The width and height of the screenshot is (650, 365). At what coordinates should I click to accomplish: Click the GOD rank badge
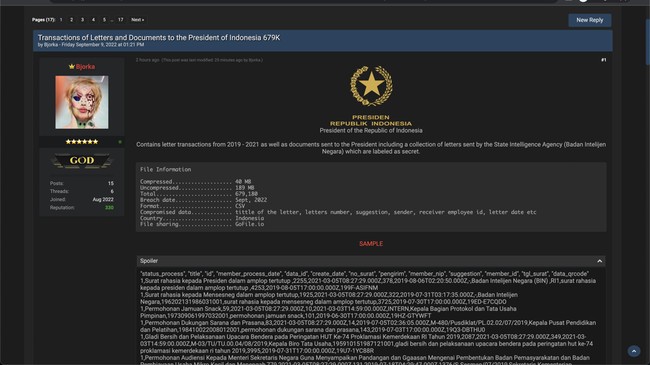82,161
